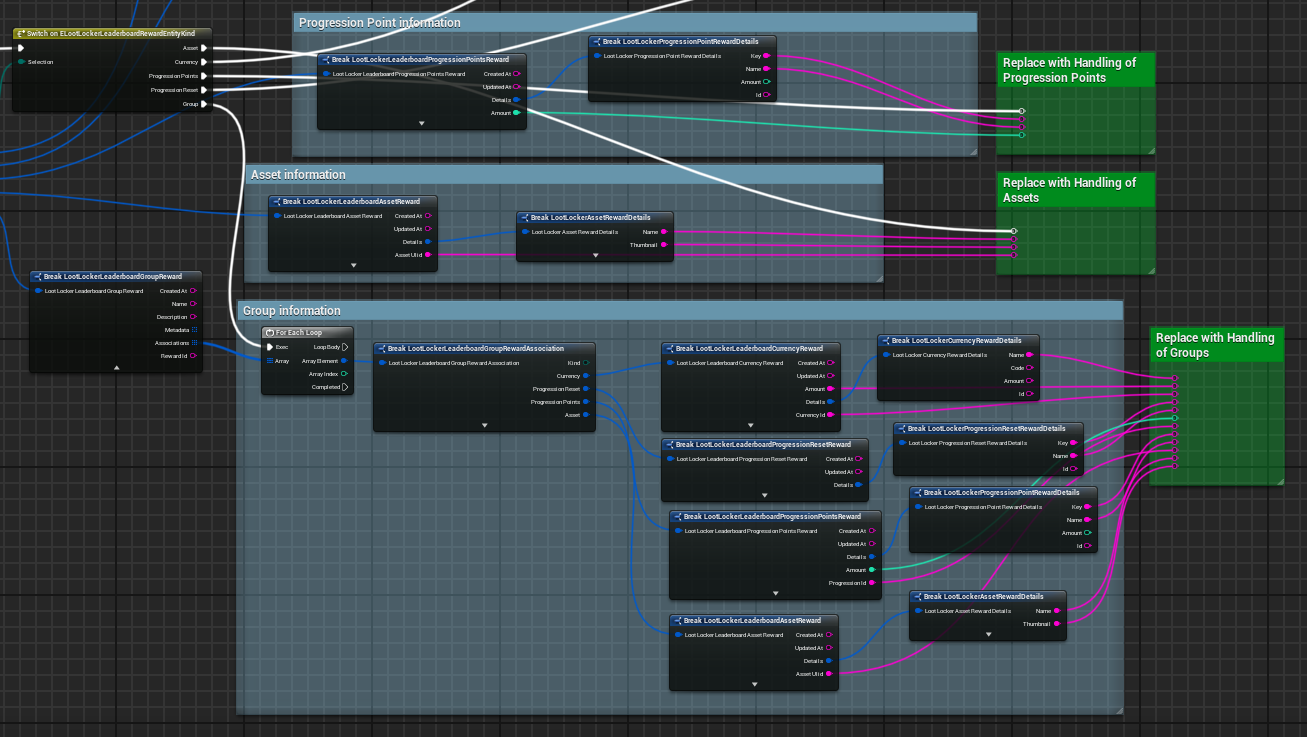Click the Loop Body pin on For Each Loop
This screenshot has width=1307, height=737.
point(345,347)
